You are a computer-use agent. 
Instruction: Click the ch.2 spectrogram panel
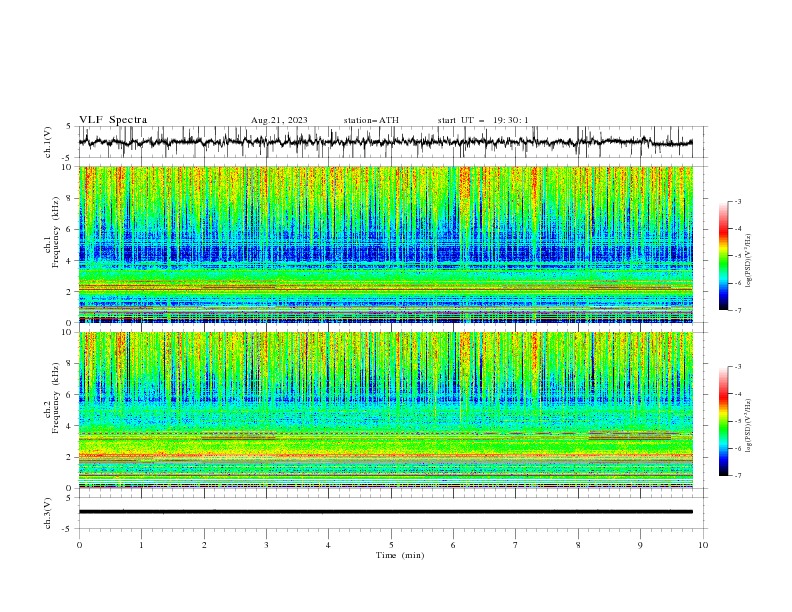pos(385,410)
